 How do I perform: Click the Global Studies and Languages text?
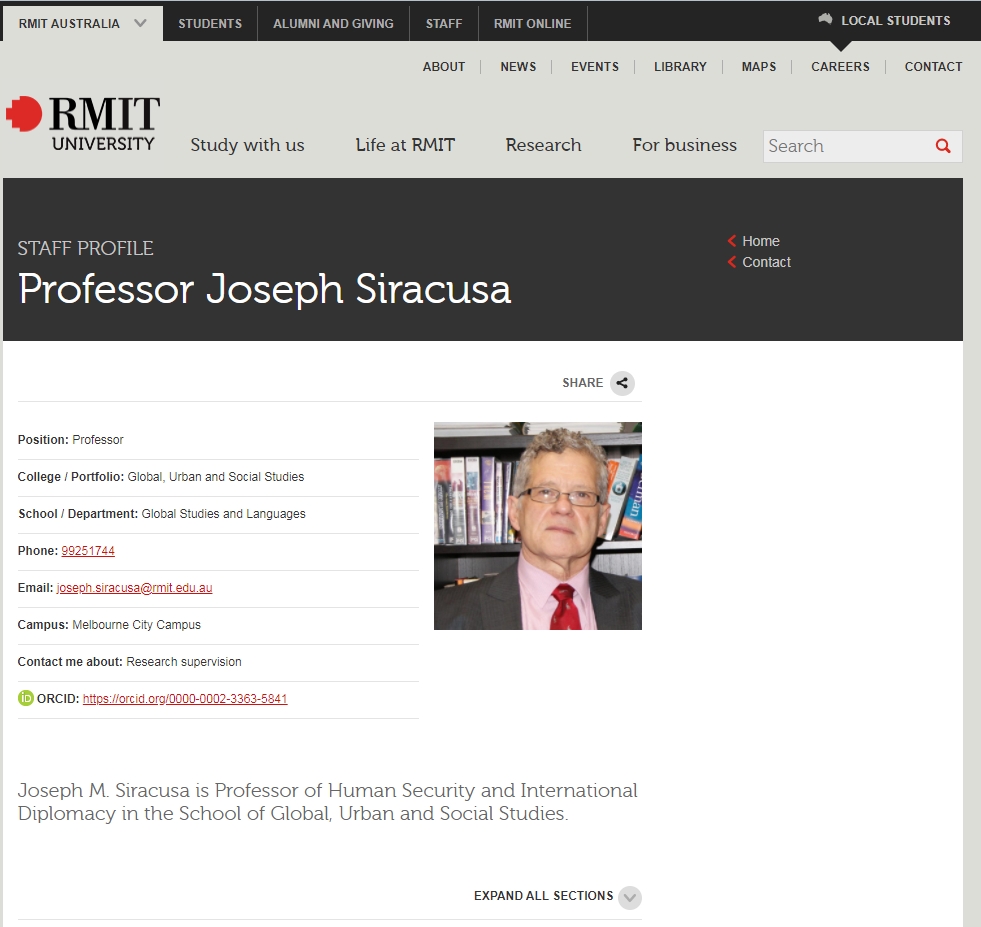[223, 514]
